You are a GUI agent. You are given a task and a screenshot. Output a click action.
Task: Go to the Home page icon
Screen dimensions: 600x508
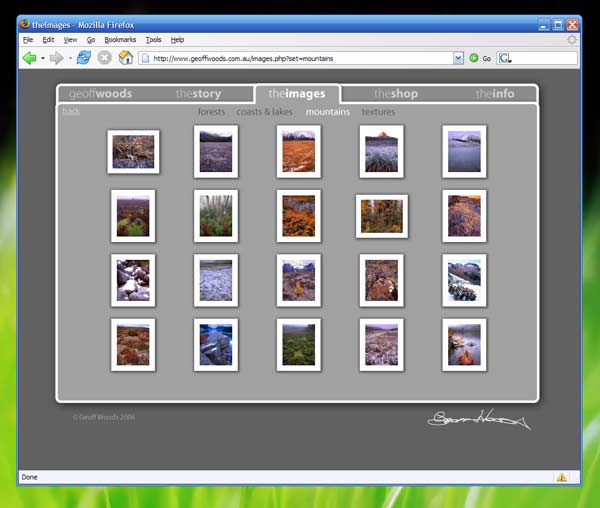(126, 58)
